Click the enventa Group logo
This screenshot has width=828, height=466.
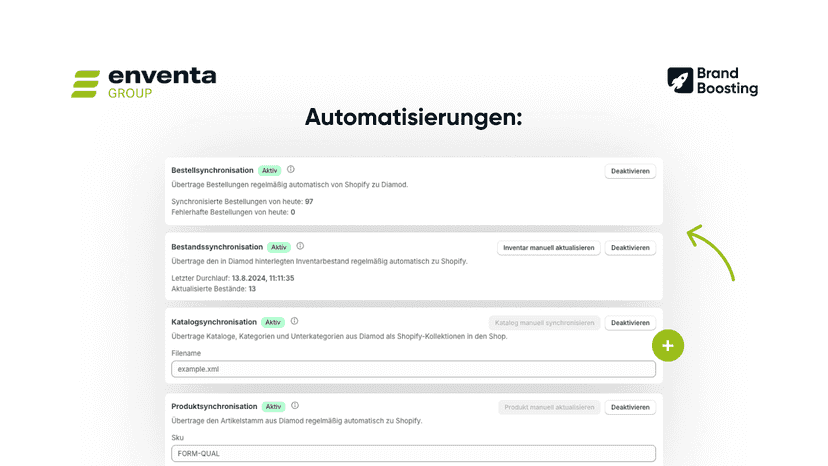[144, 83]
